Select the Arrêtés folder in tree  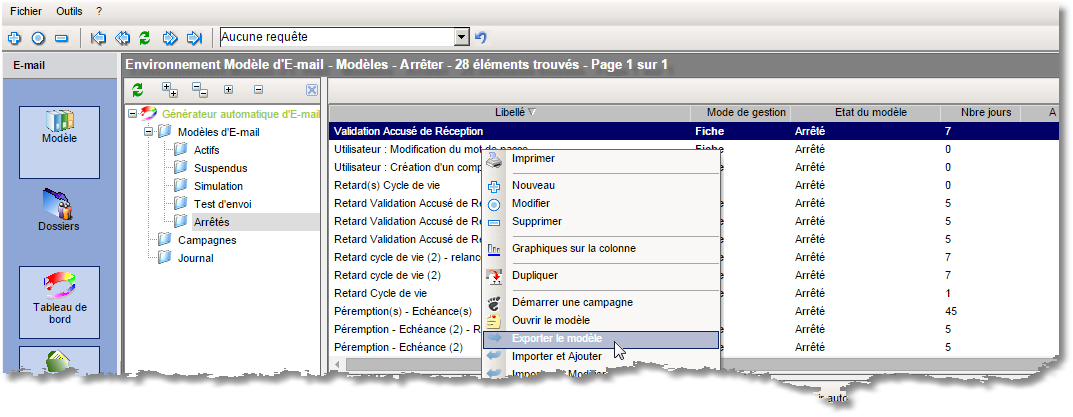click(x=211, y=222)
